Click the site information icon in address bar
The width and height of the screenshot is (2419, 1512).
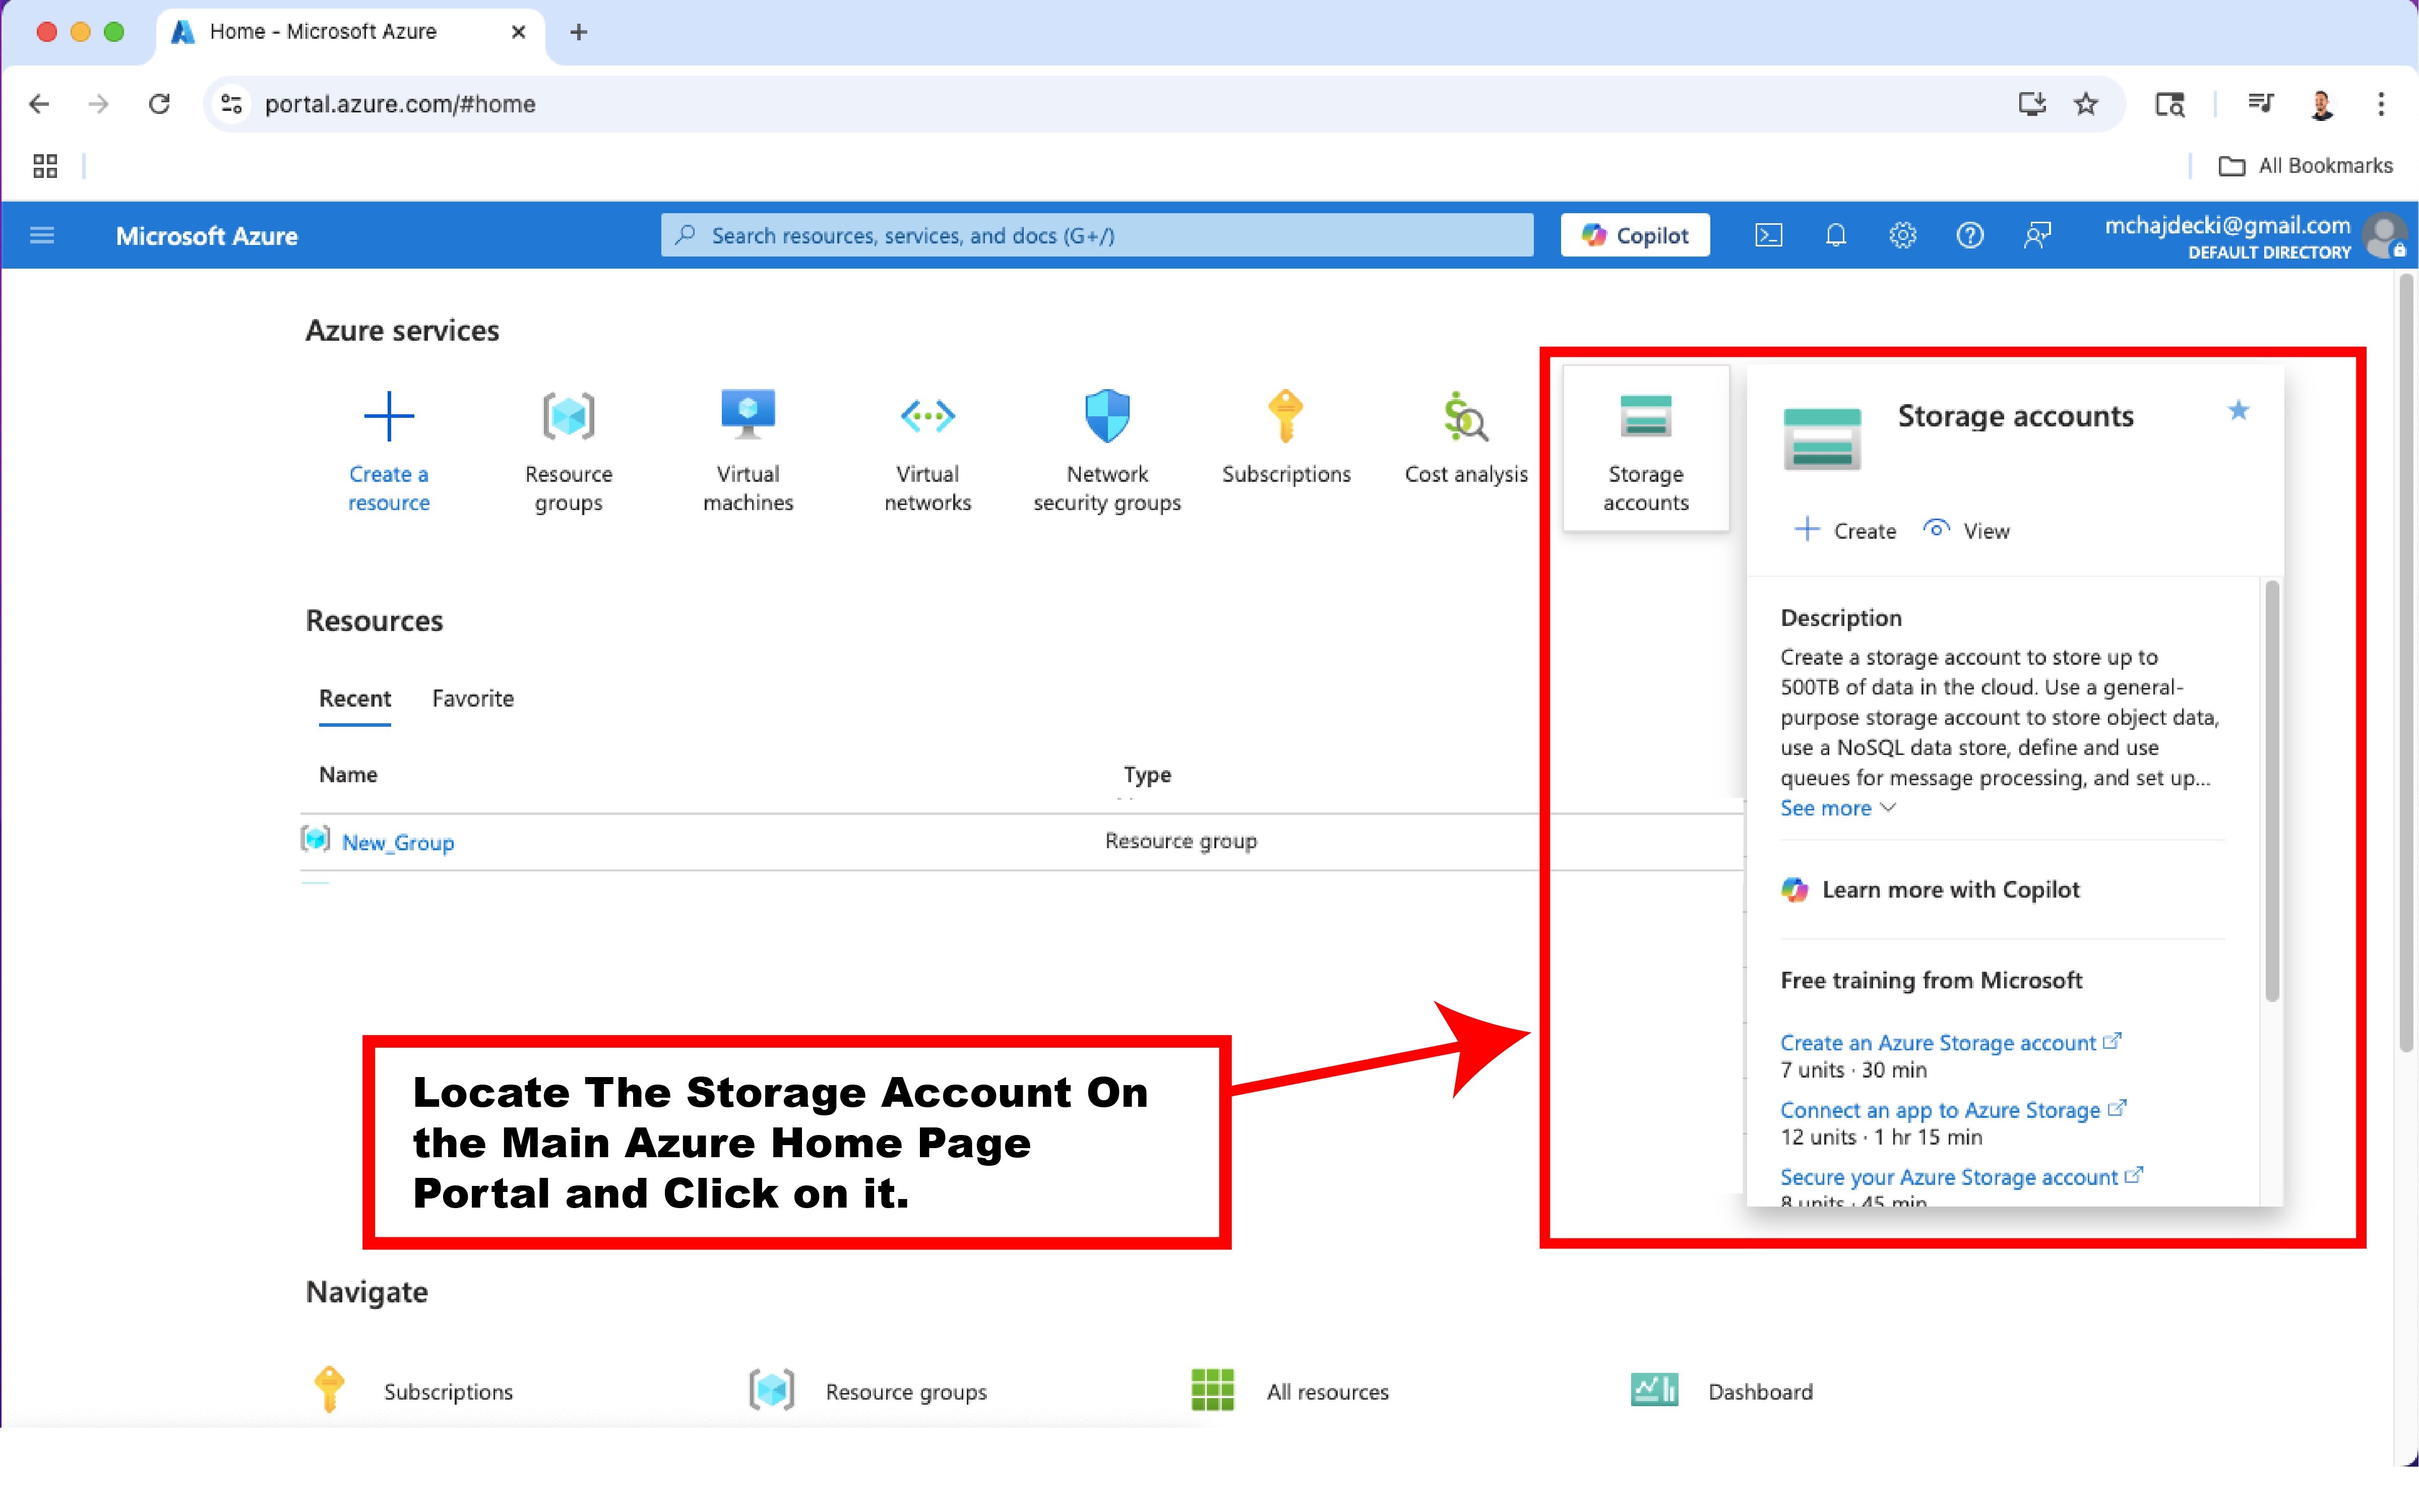coord(232,104)
